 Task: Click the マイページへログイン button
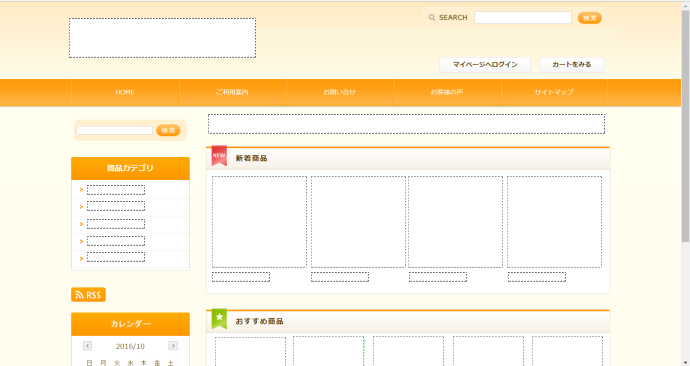click(x=485, y=65)
